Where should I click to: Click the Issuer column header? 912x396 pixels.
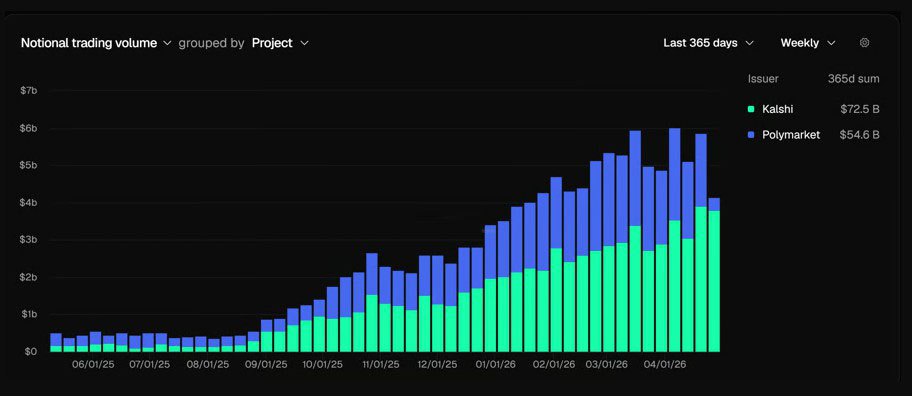coord(763,79)
